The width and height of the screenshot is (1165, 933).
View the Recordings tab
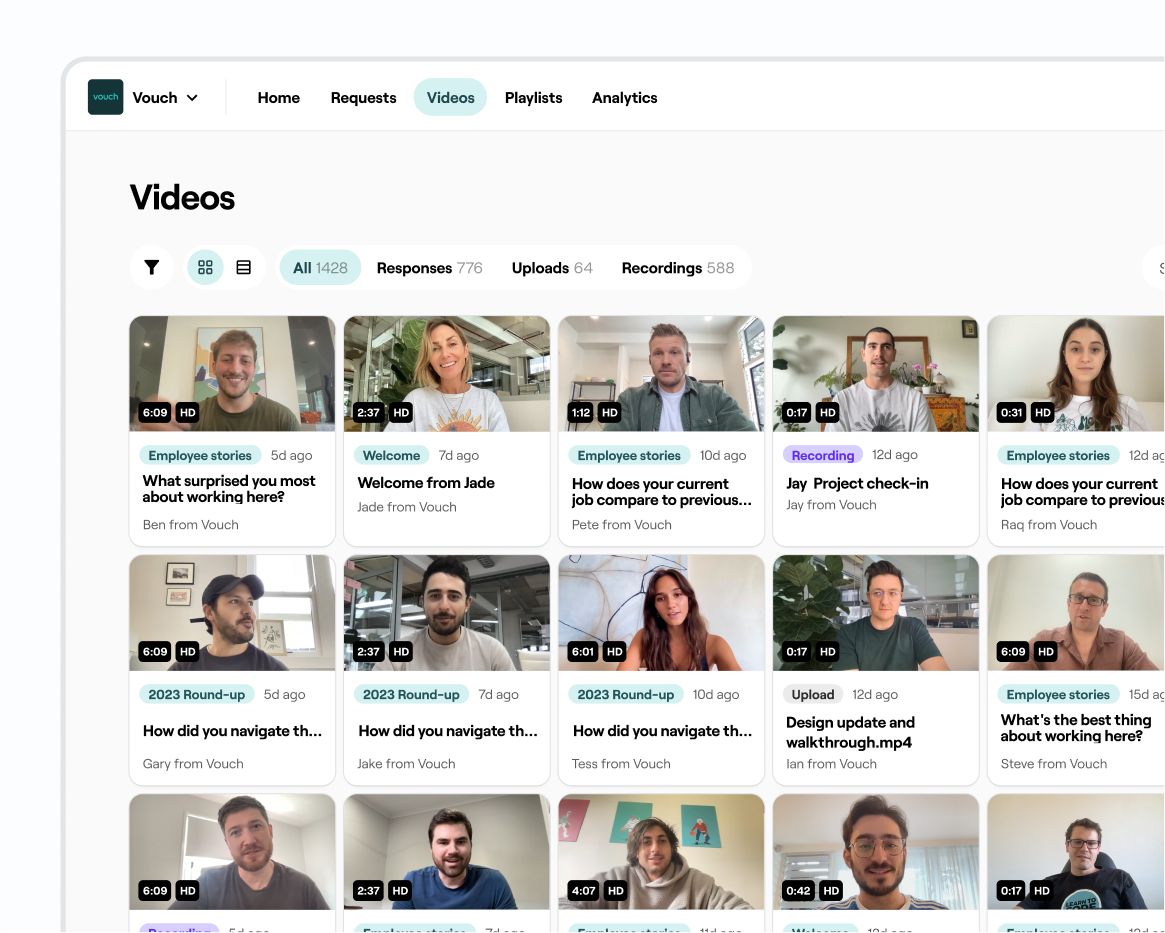coord(678,267)
